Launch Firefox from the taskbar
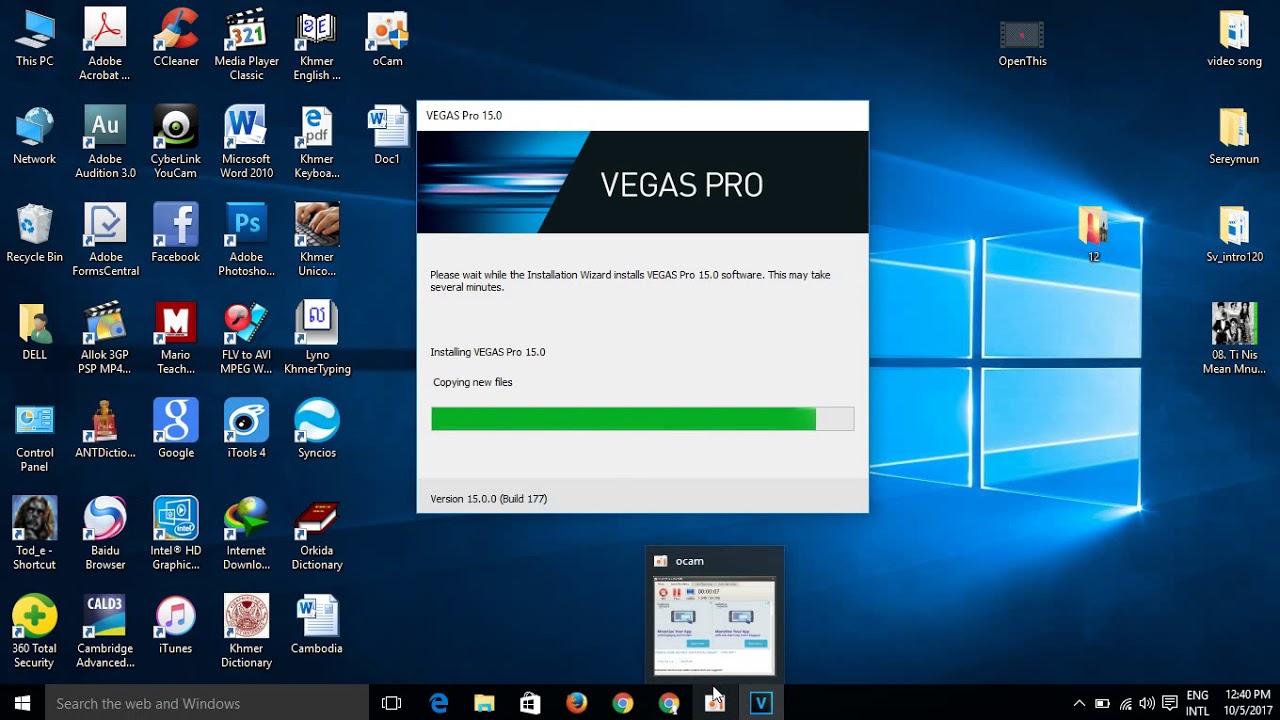 pyautogui.click(x=576, y=703)
